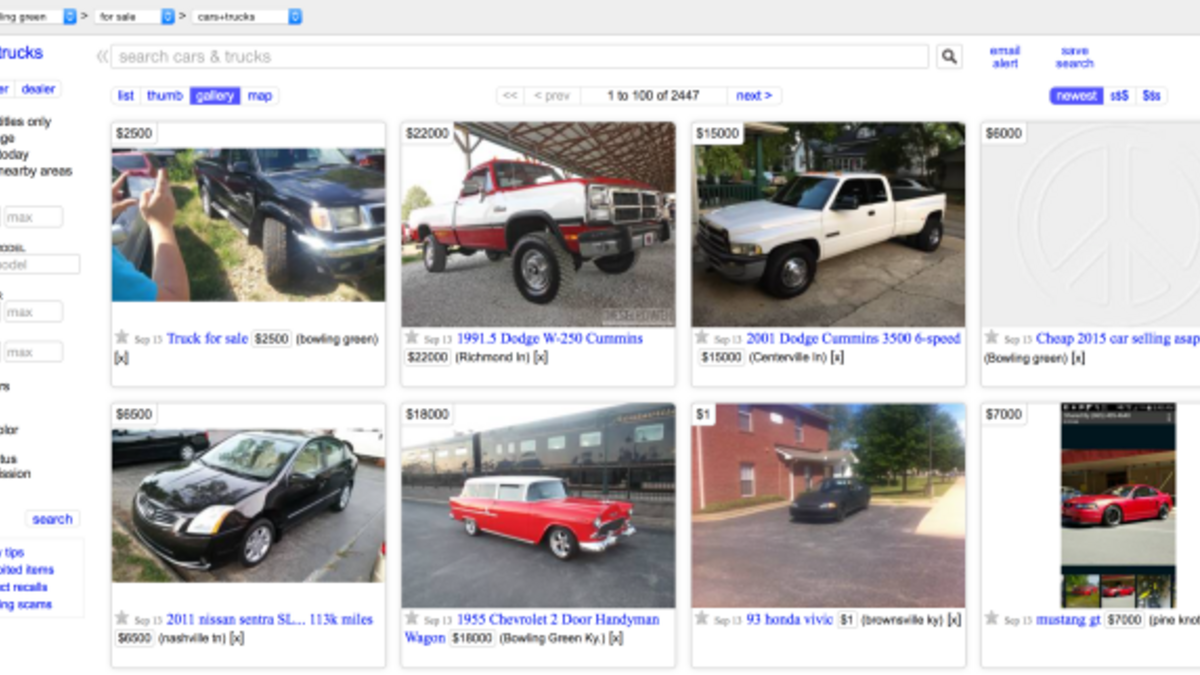
Task: Favorite the 1991.5 Dodge W-250 Cummins listing
Action: 412,338
